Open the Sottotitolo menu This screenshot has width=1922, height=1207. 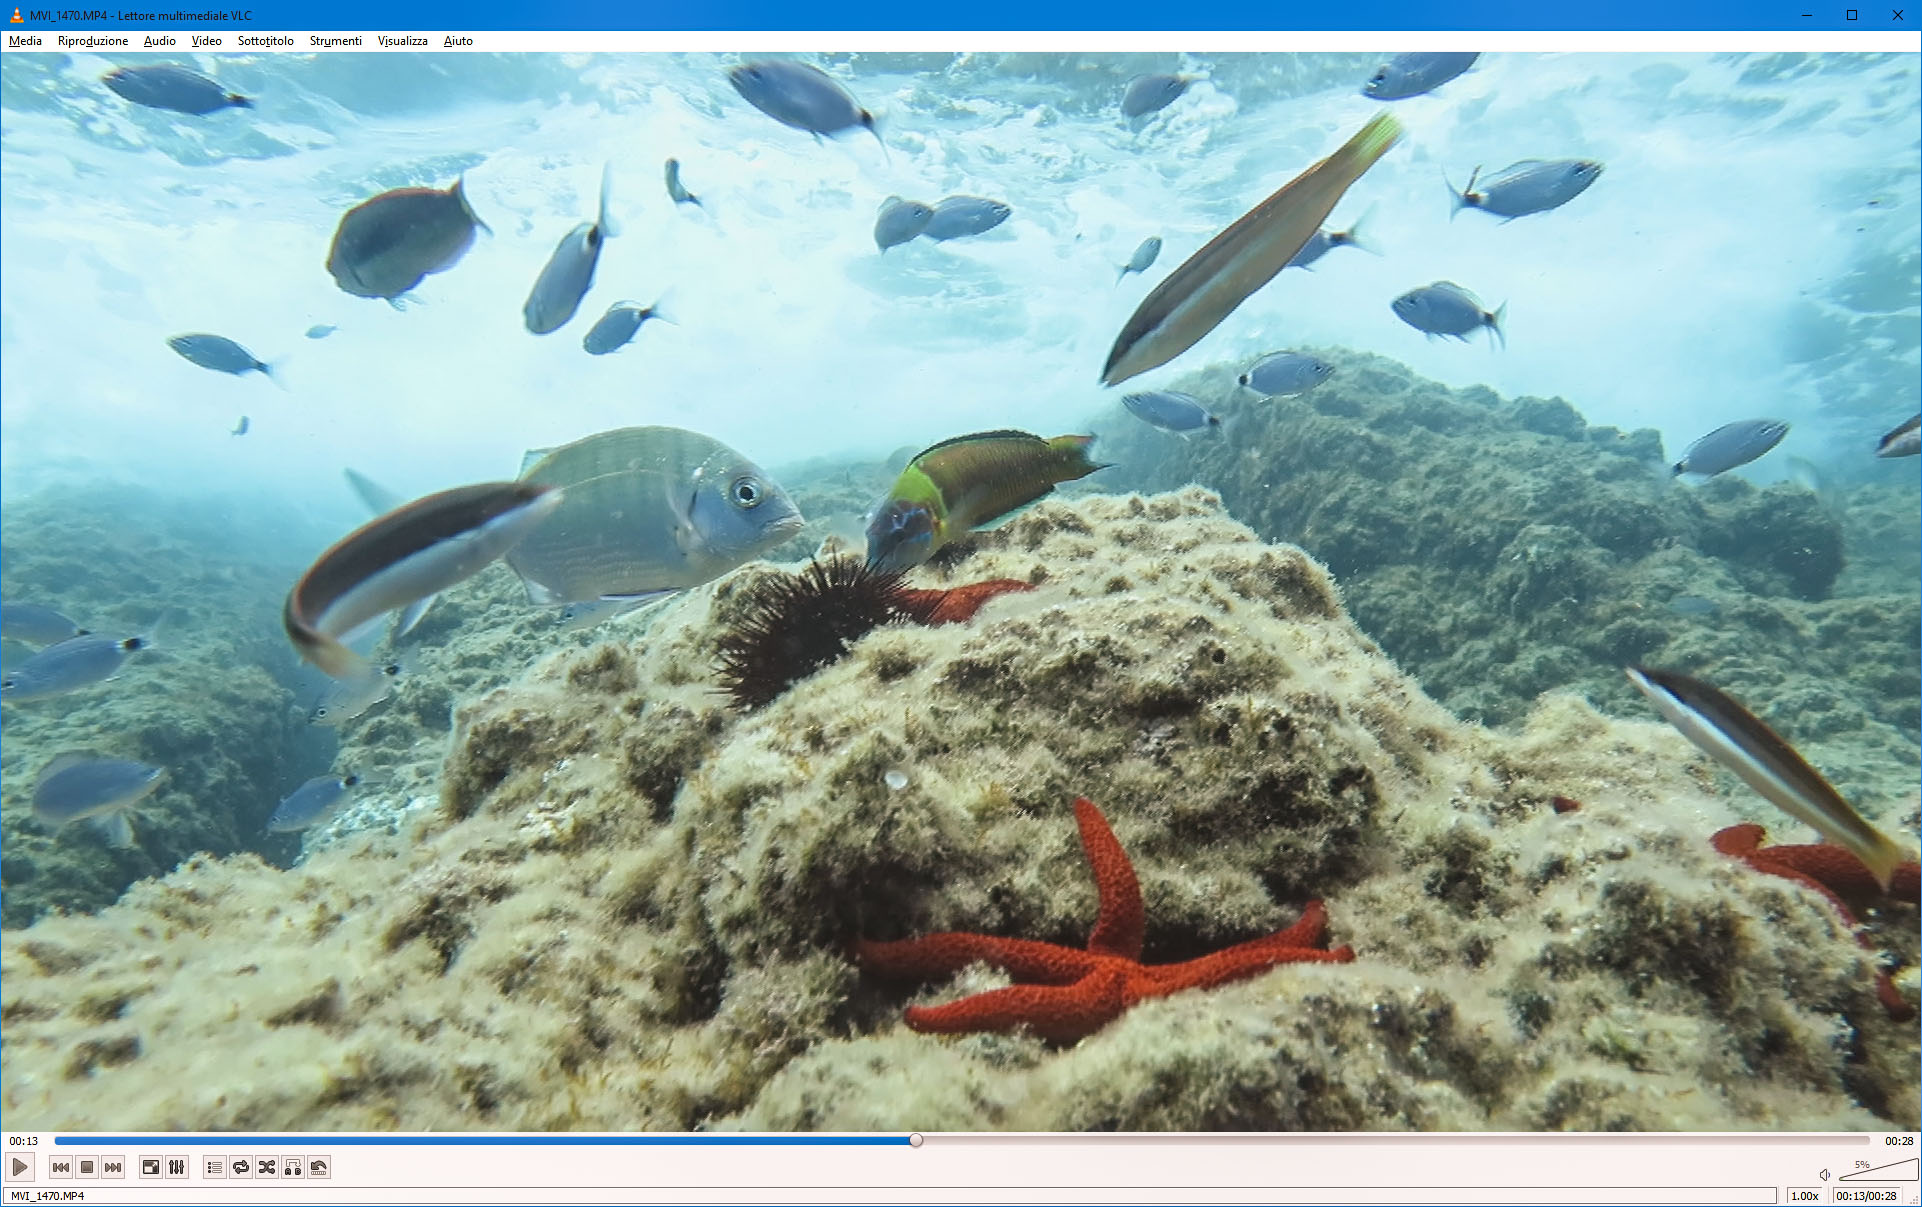coord(265,41)
